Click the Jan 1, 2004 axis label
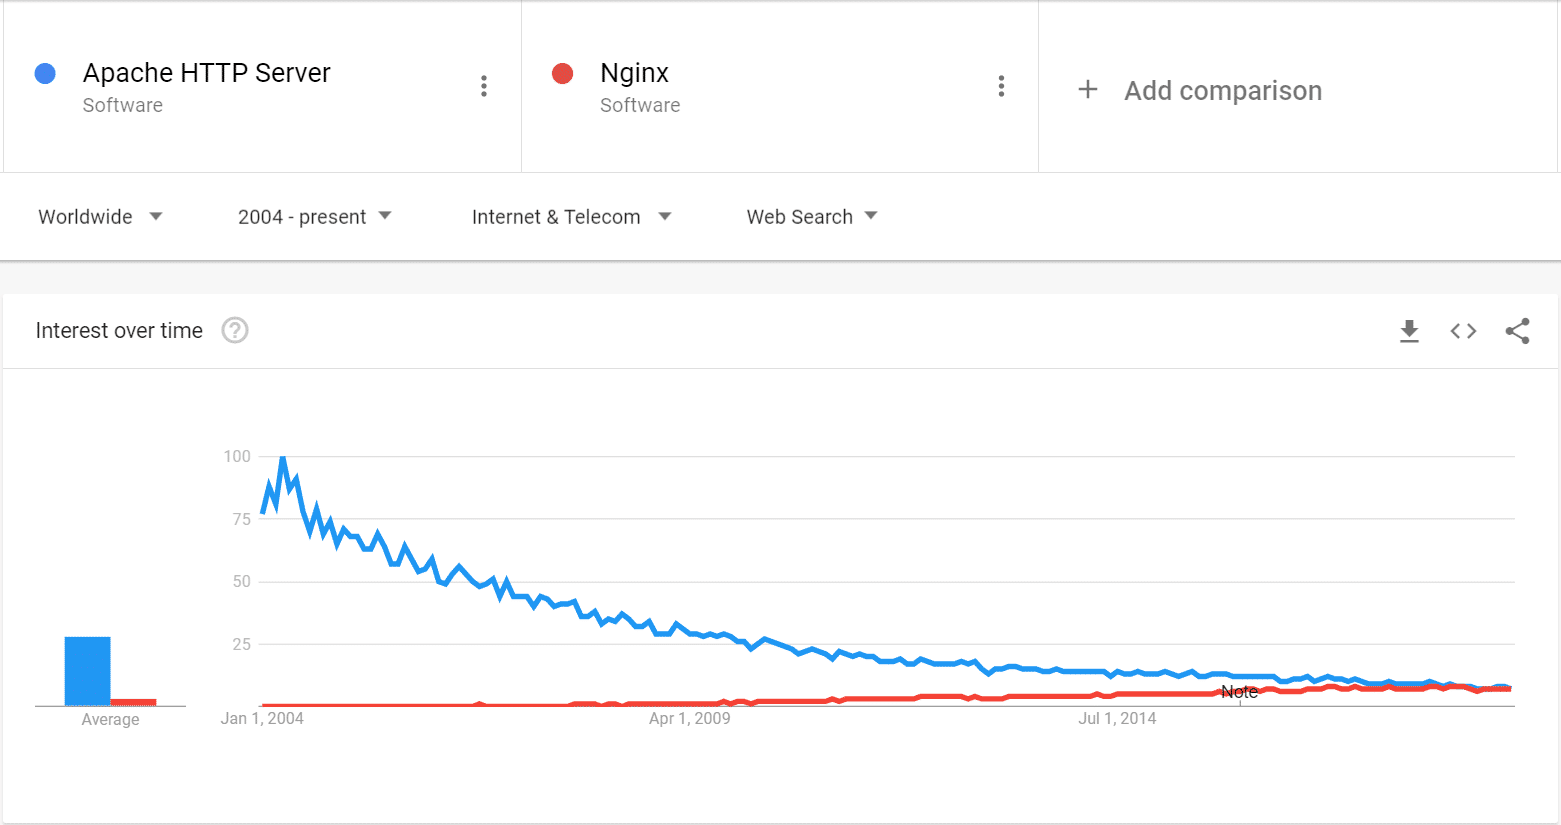 pos(261,717)
